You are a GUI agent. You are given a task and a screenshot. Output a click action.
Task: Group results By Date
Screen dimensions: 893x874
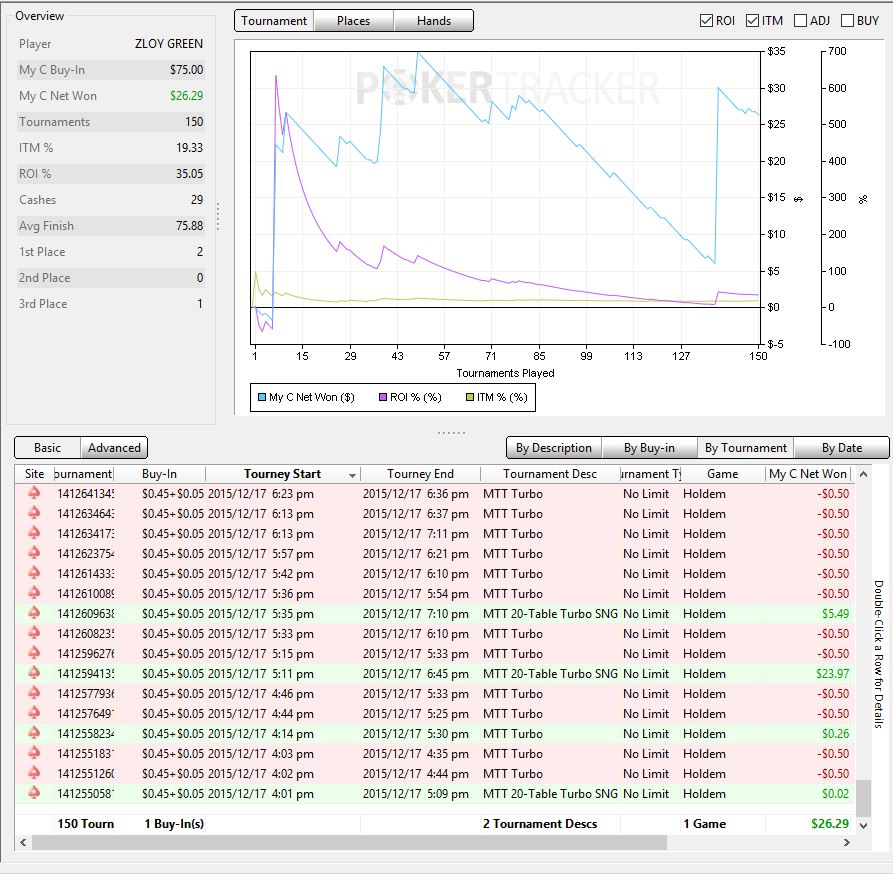(x=840, y=448)
